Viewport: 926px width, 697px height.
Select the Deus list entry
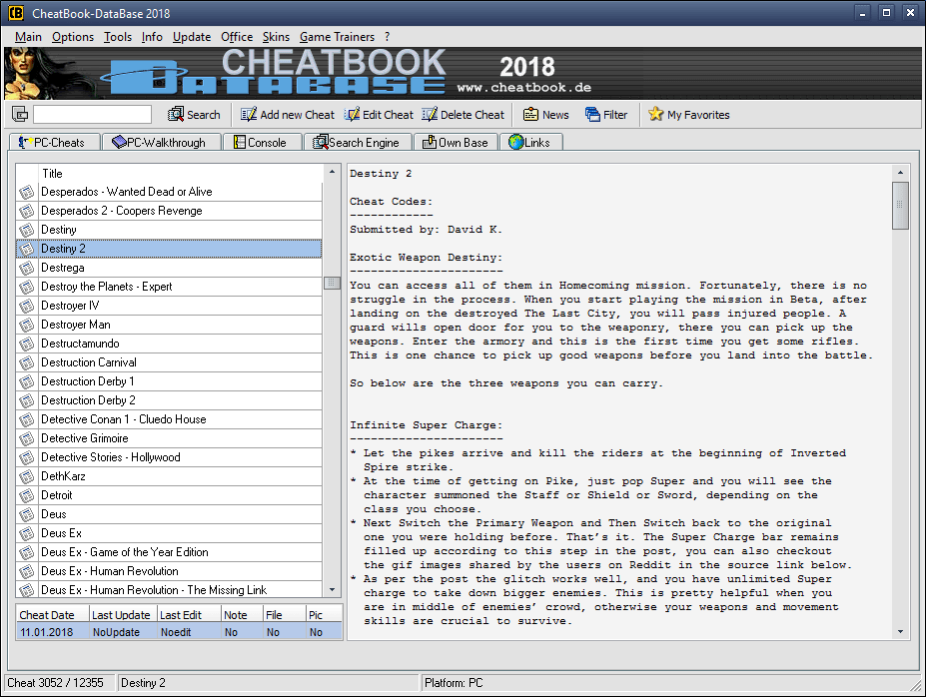tap(169, 514)
